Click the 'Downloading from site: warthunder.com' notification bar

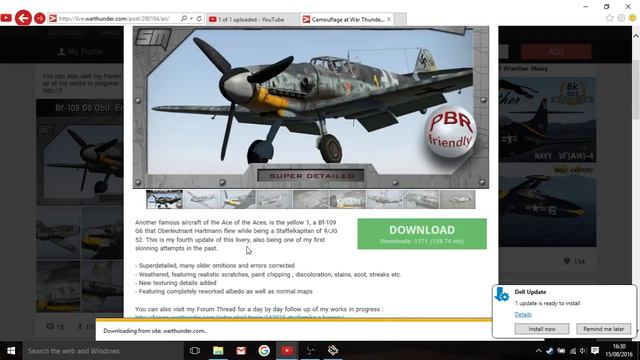click(x=294, y=331)
